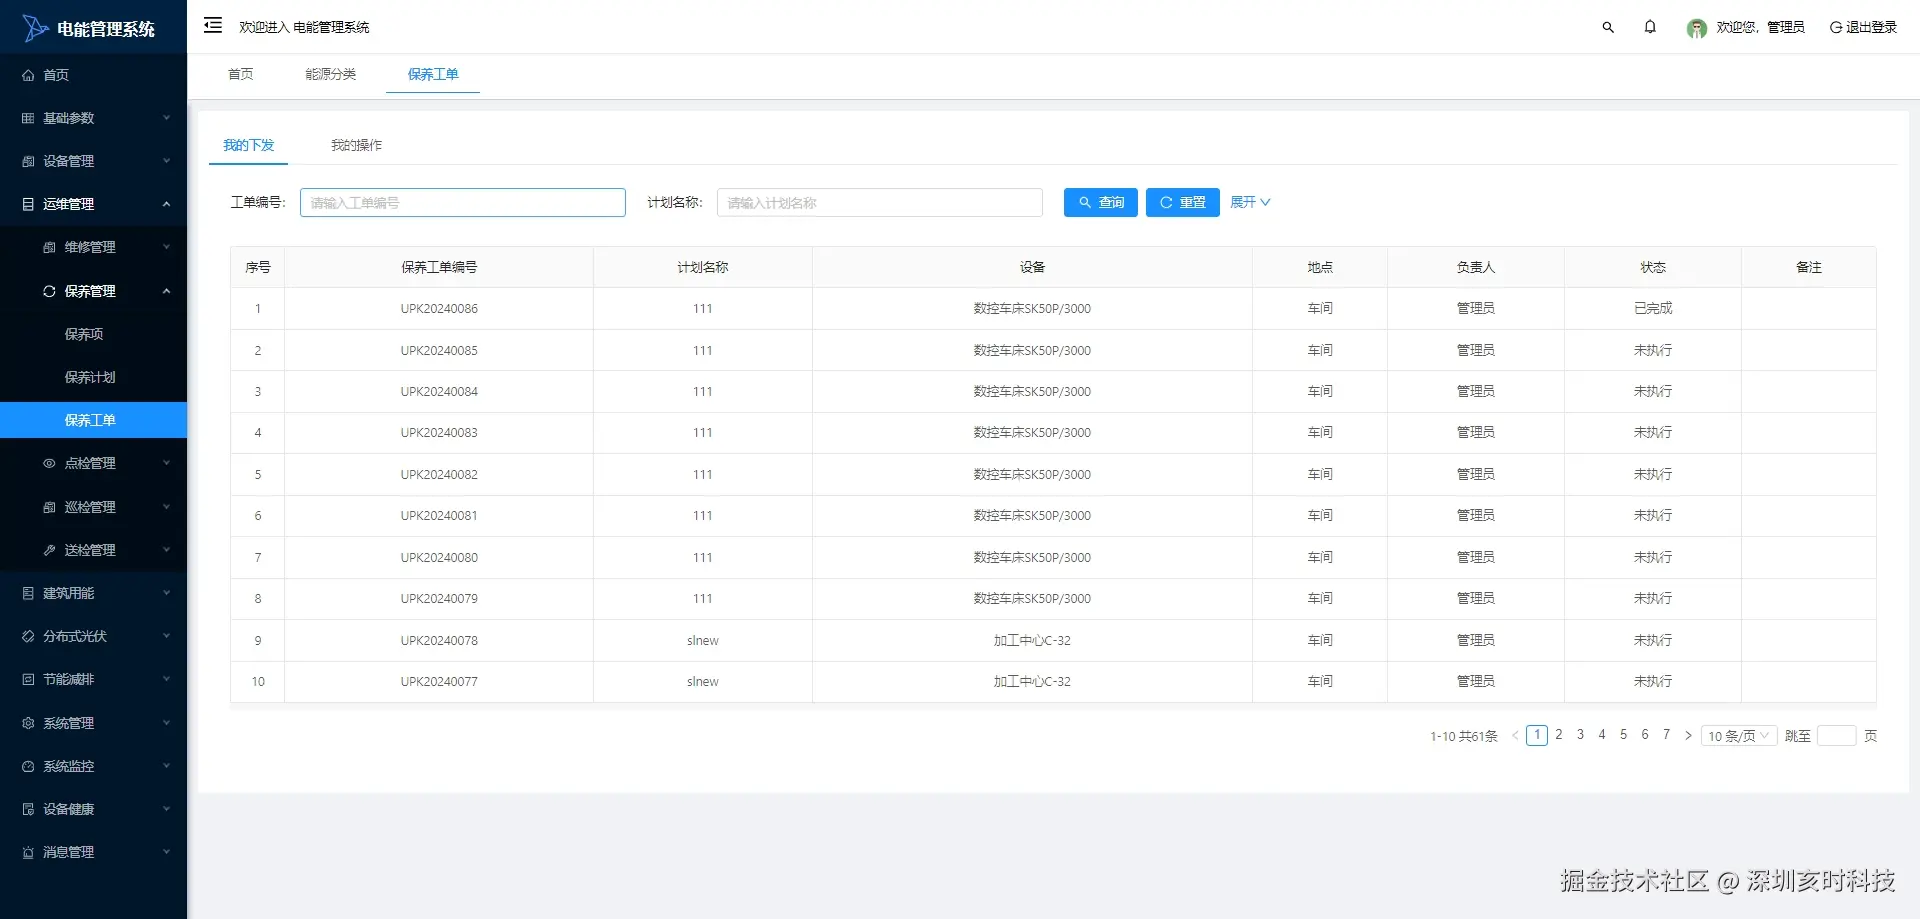Collapse the 保养管理 submenu chevron
Screen dimensions: 1920x919
click(x=166, y=291)
